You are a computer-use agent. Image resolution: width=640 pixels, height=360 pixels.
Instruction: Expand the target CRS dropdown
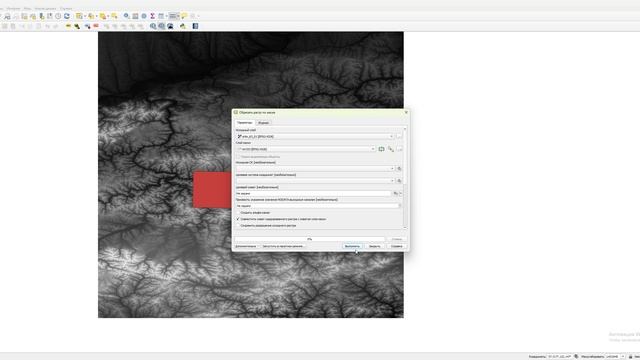[x=315, y=181]
